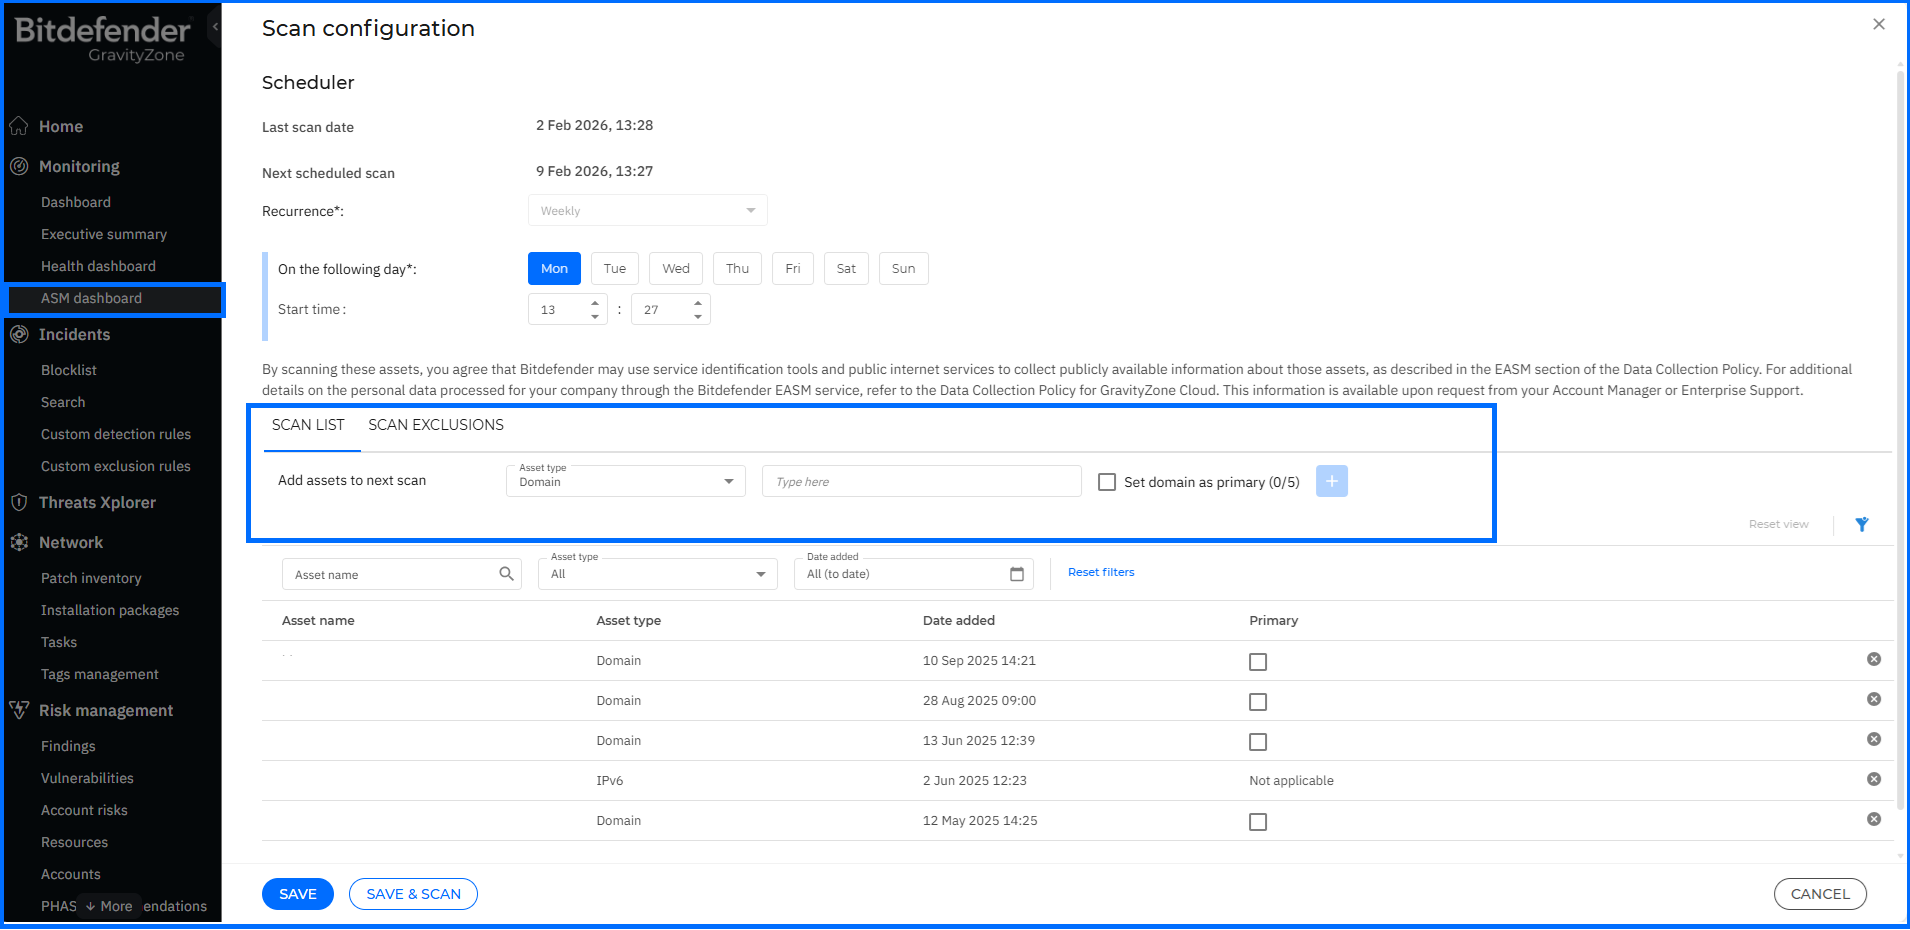Toggle Primary checkbox for 13 Jun 2025 asset

1258,742
